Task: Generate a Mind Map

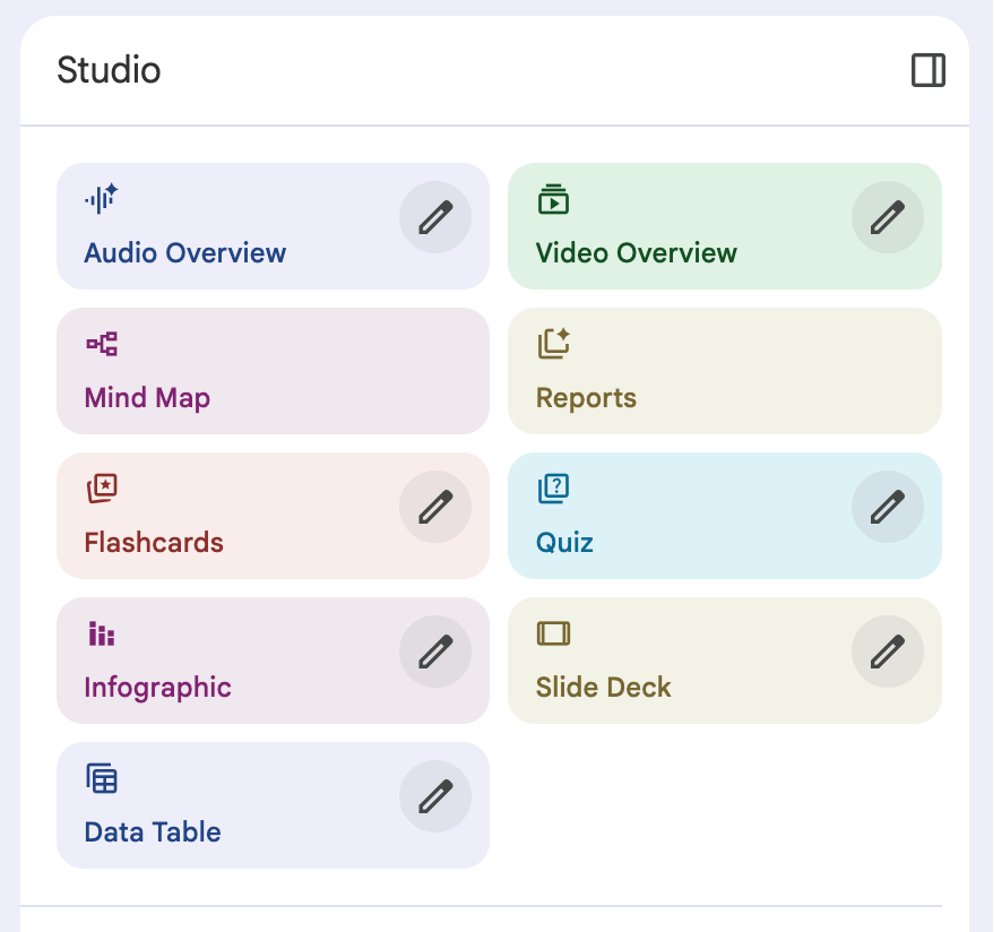Action: pos(272,371)
